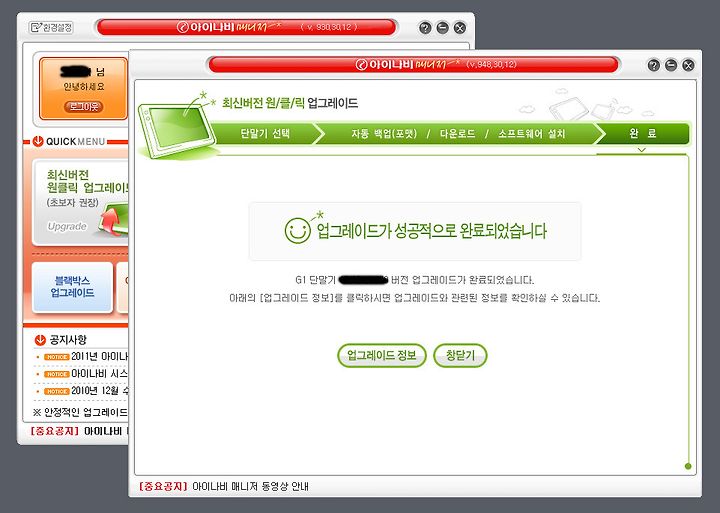Select 블랙박스 업그레이드 in back window

(x=72, y=287)
